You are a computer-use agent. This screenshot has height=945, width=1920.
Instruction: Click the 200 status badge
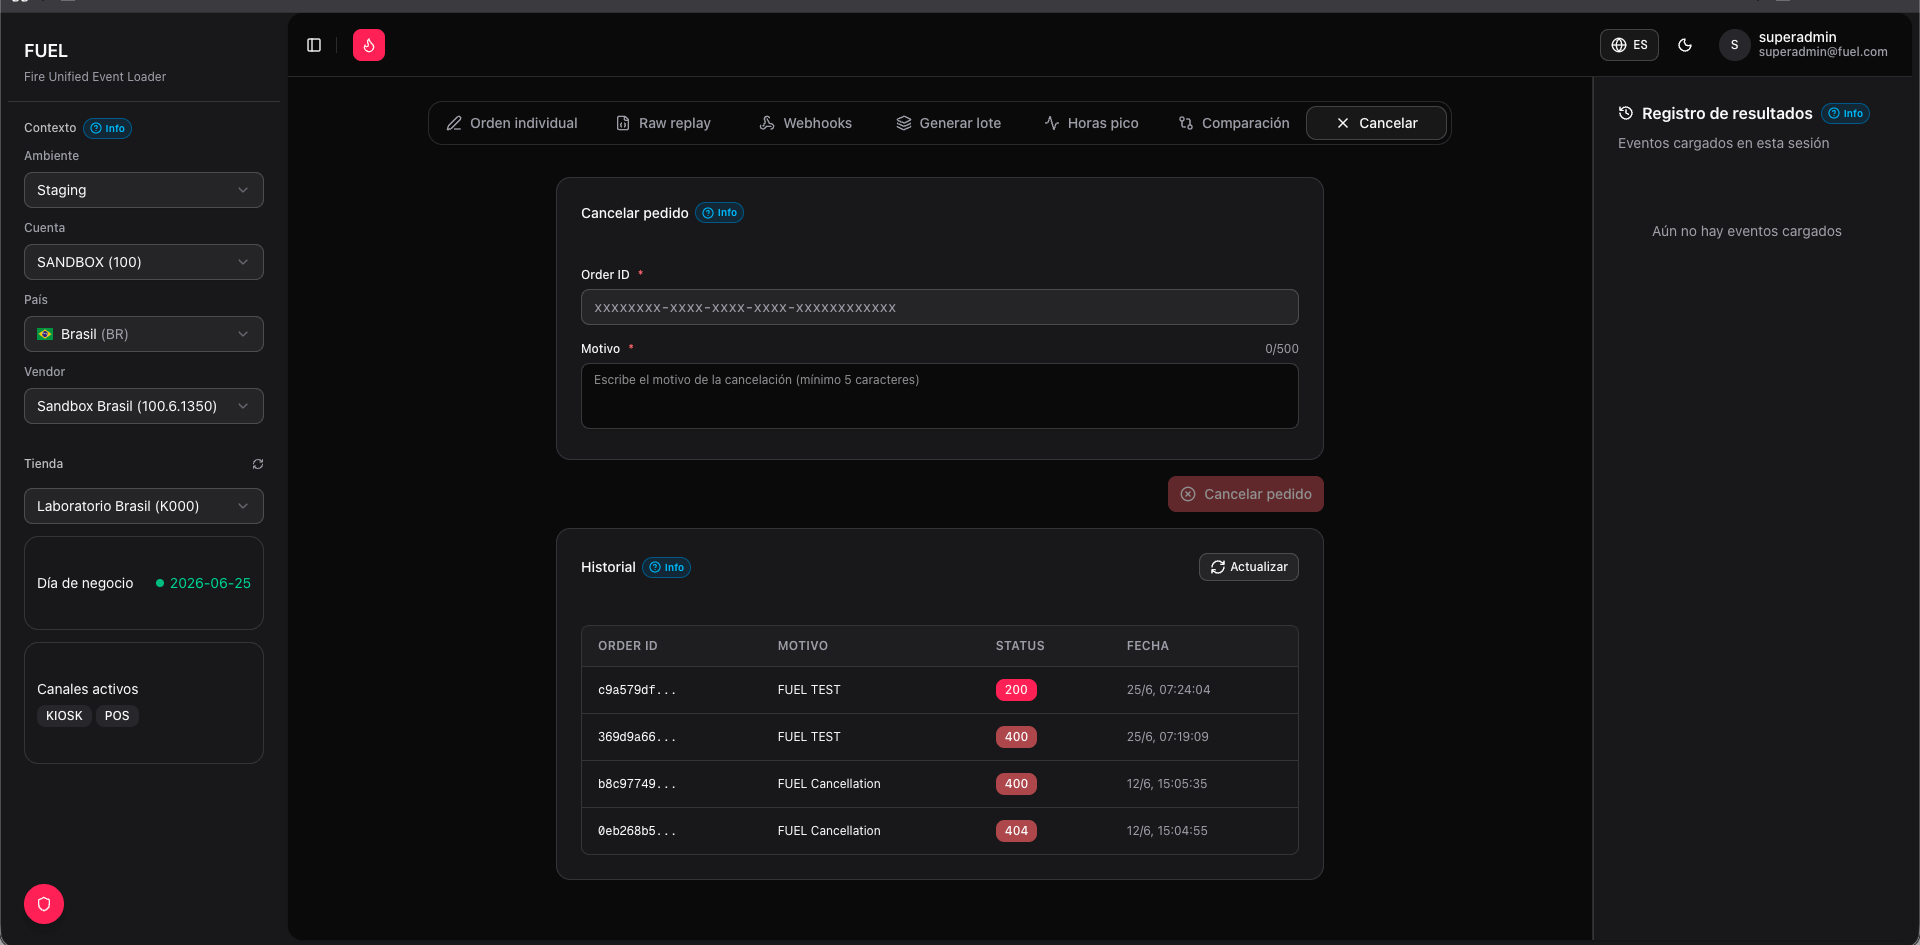point(1016,690)
